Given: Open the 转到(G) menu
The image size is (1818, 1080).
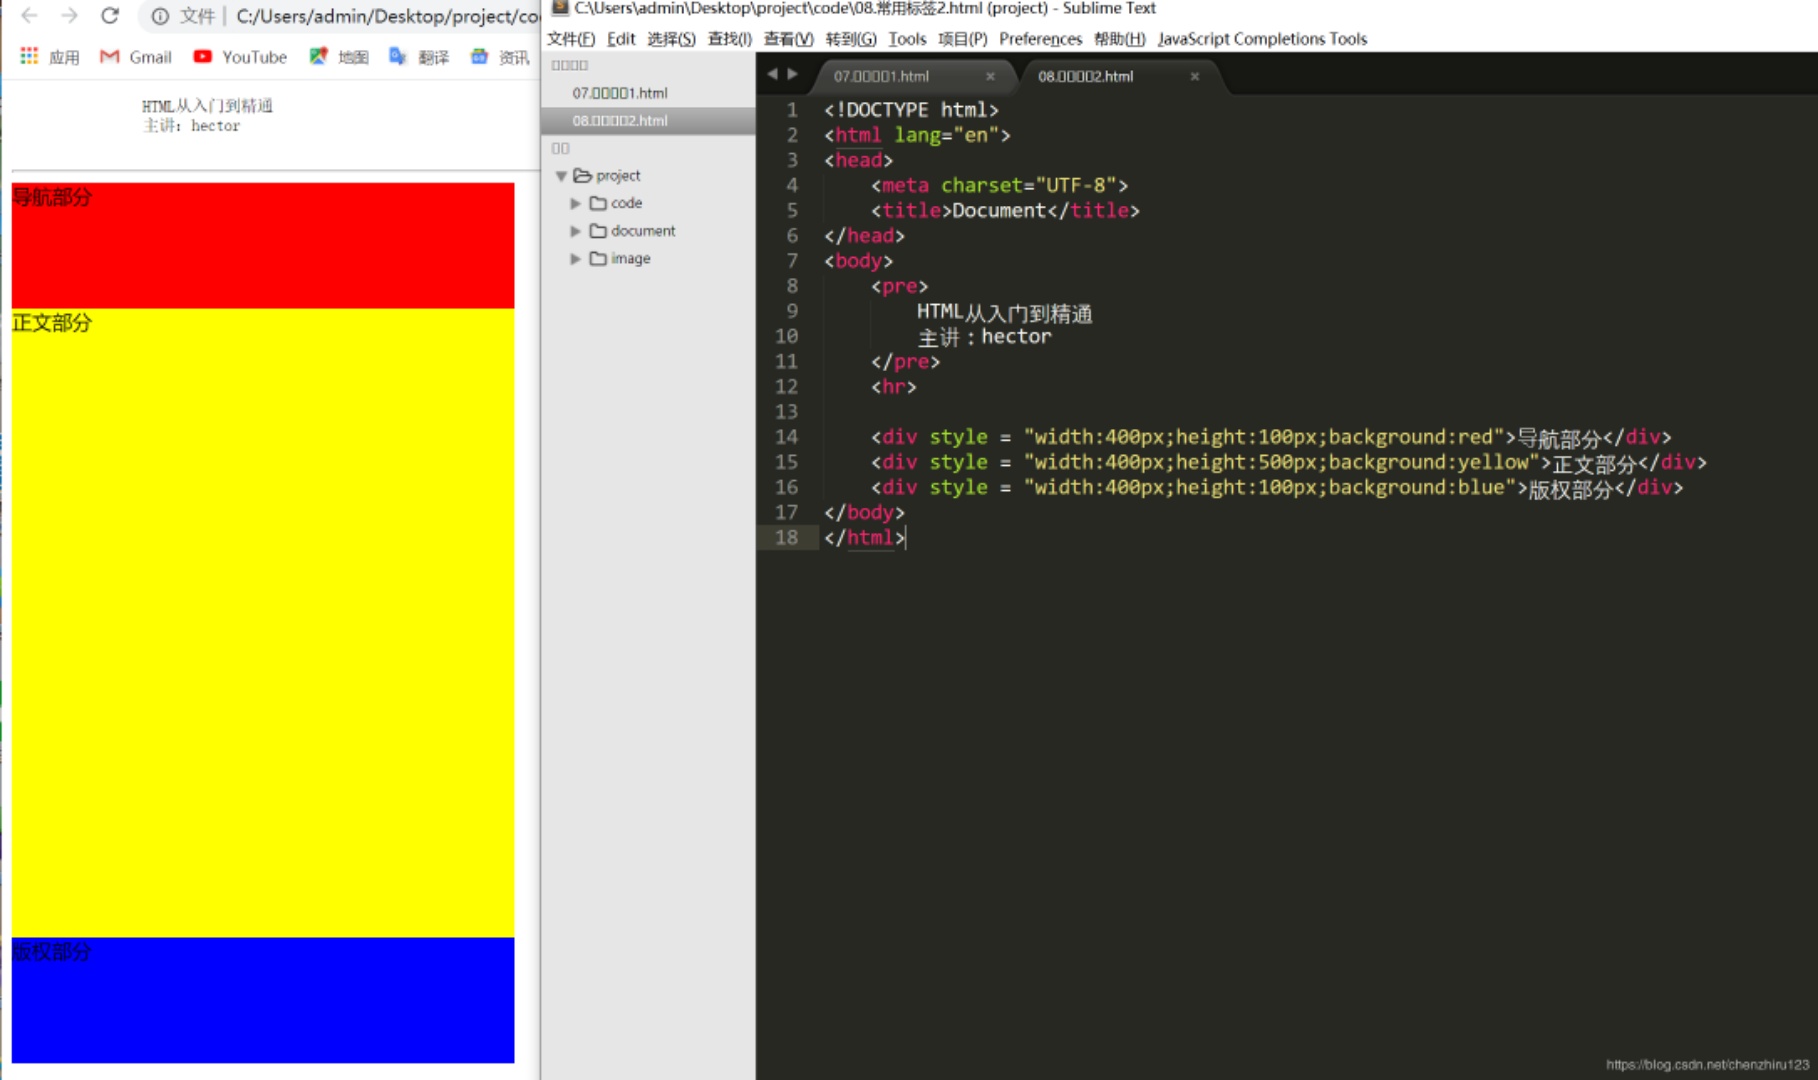Looking at the screenshot, I should (x=851, y=39).
